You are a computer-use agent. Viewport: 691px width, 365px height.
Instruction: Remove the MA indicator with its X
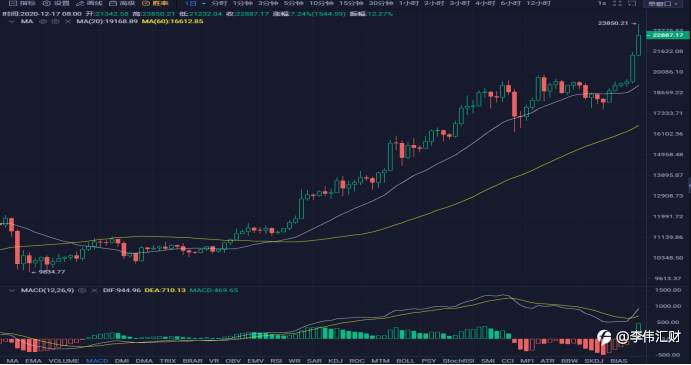click(x=67, y=21)
